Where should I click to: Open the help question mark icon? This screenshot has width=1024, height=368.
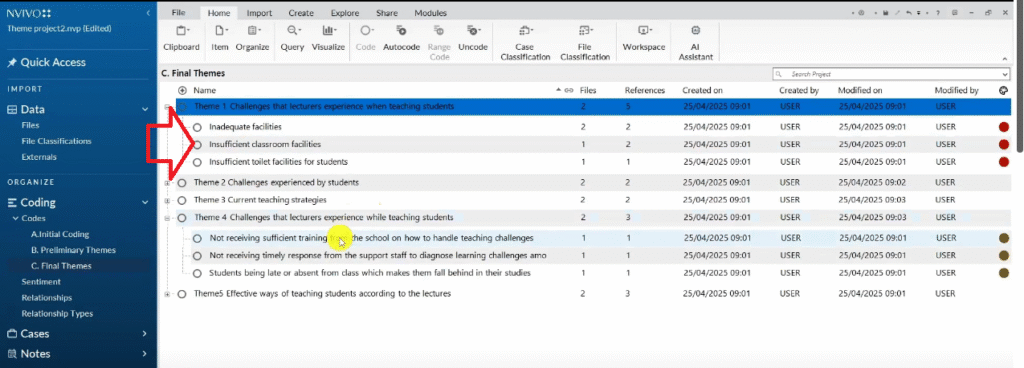[938, 12]
